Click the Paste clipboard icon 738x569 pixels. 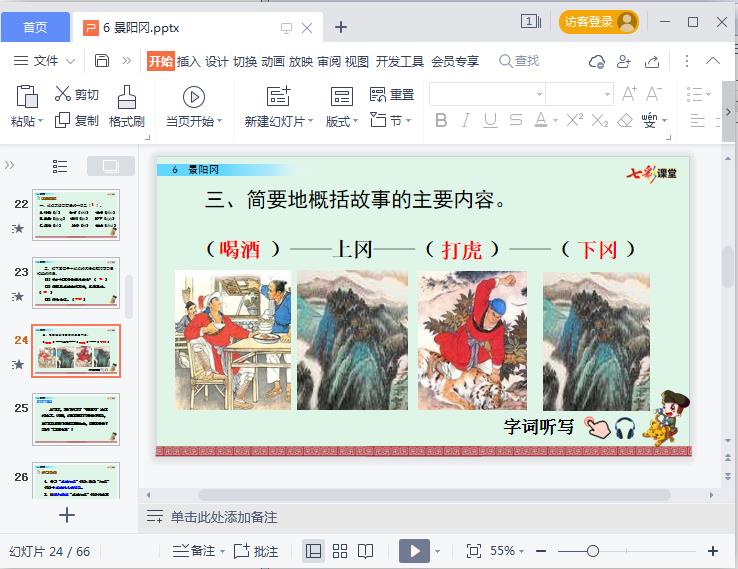coord(27,96)
